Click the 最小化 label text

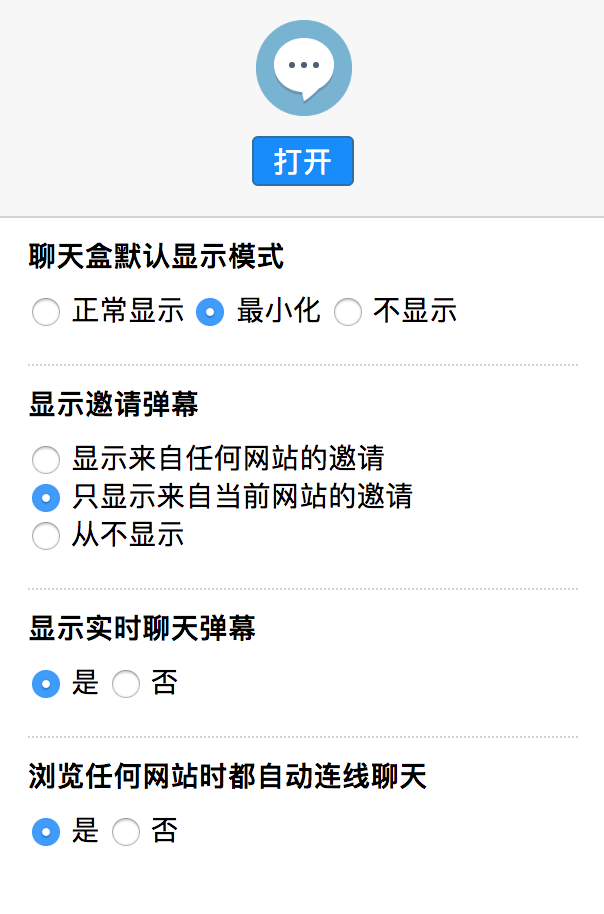tap(278, 311)
